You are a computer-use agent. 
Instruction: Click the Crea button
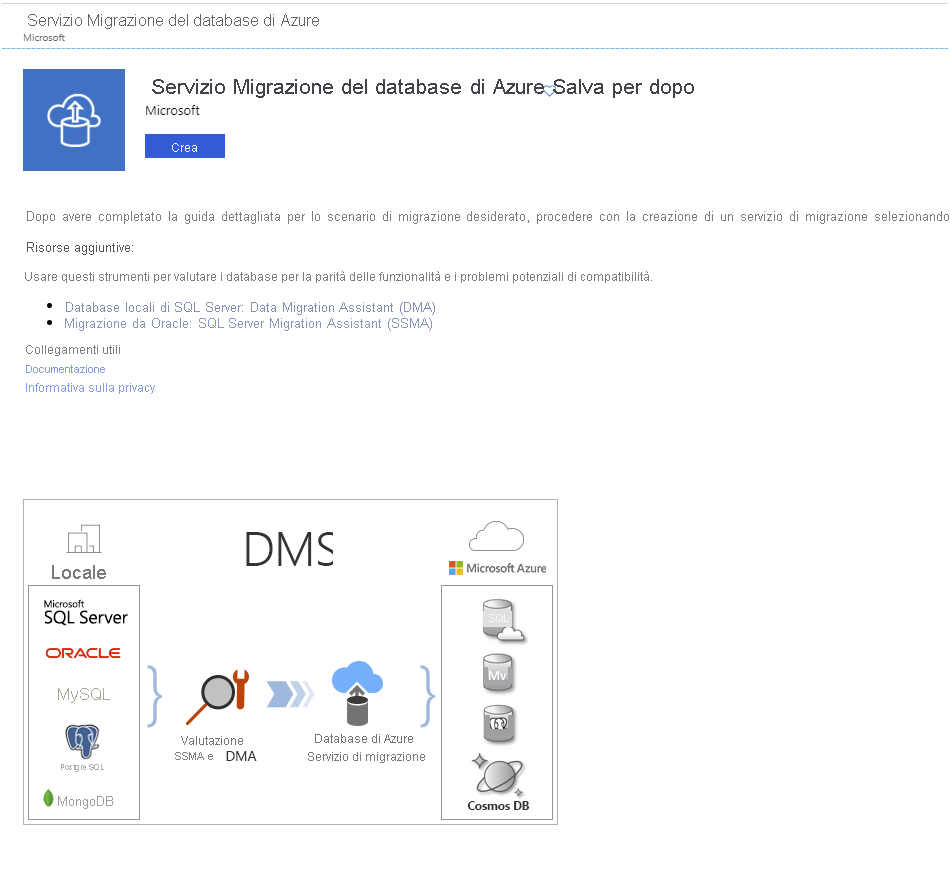[185, 146]
